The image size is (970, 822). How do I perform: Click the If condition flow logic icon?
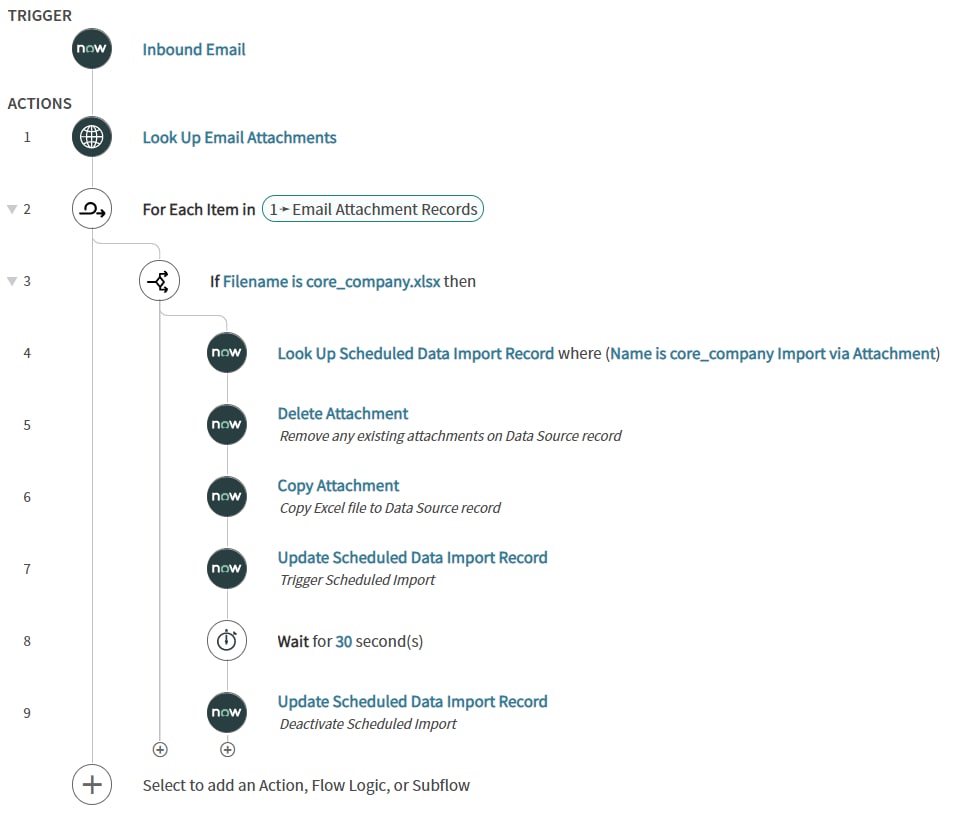click(x=159, y=281)
